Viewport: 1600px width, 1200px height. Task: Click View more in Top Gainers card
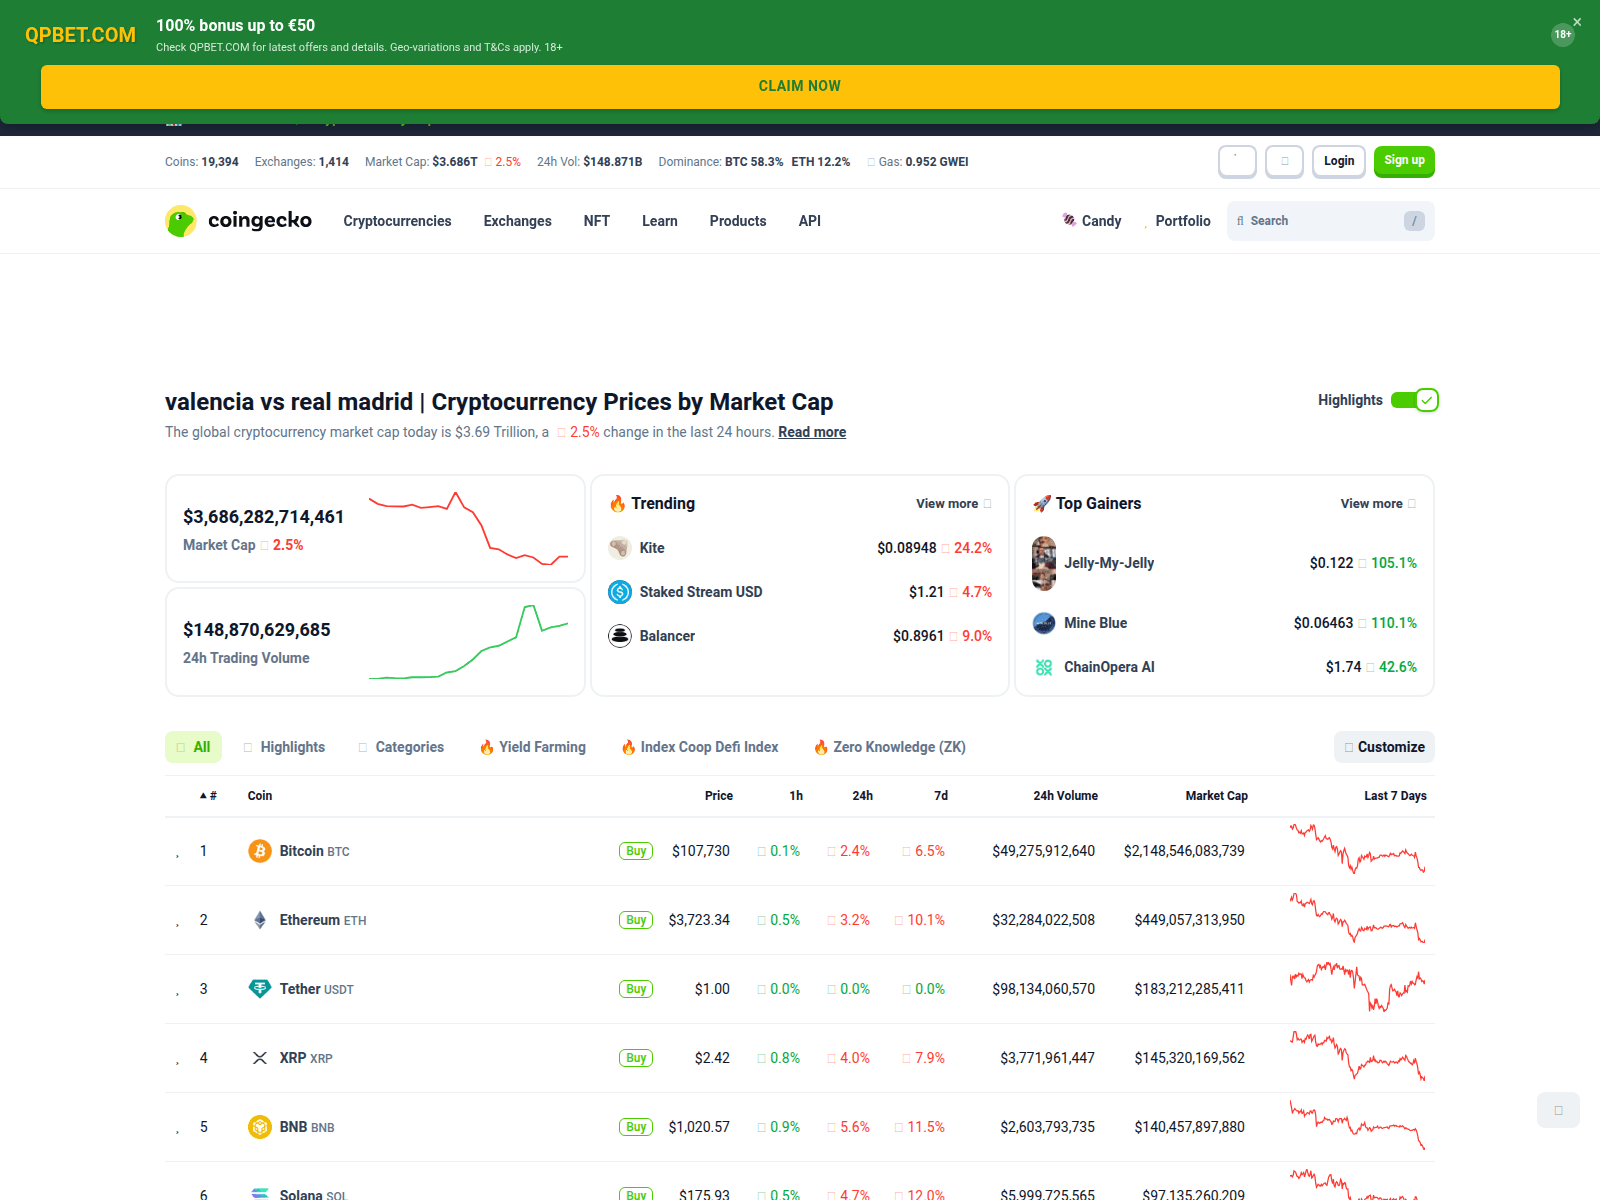coord(1378,504)
